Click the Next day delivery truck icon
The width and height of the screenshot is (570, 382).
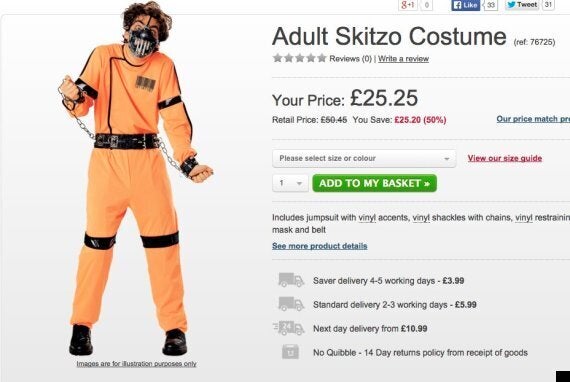[289, 328]
